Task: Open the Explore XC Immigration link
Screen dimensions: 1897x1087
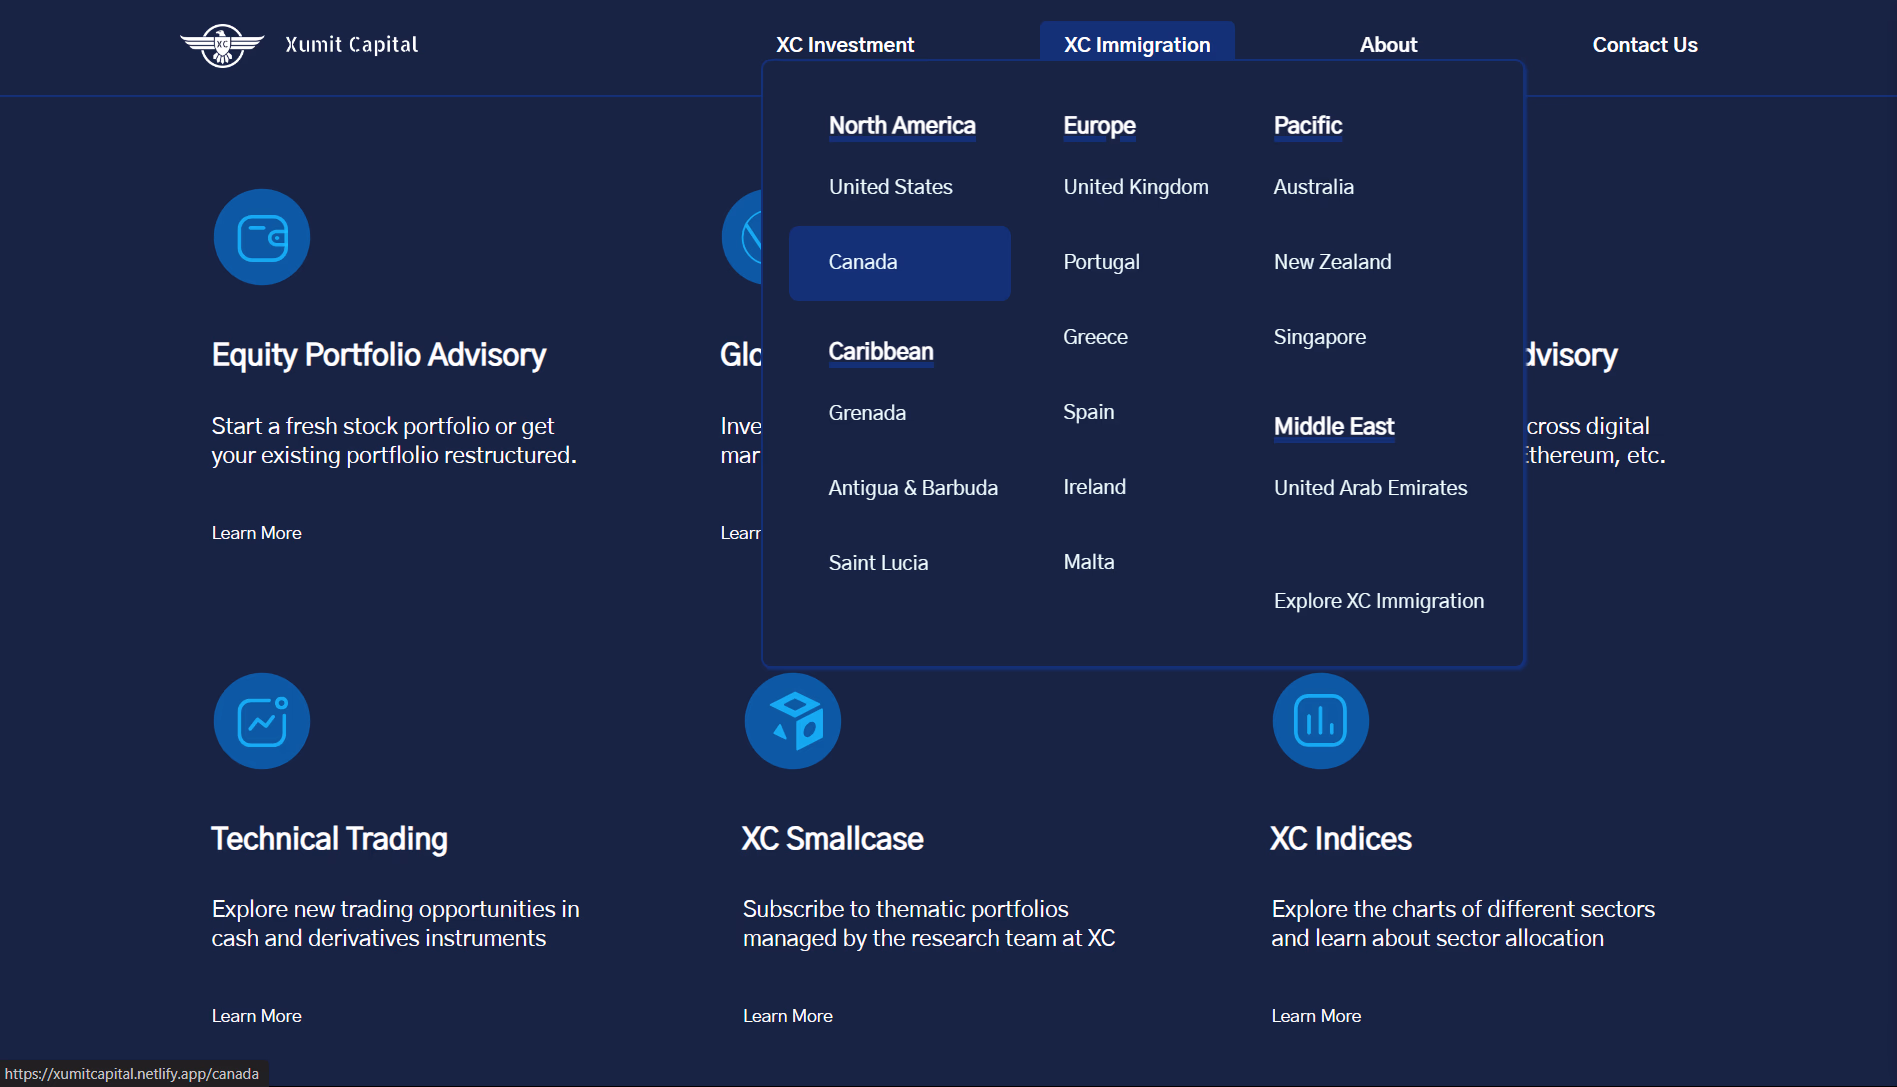Action: (x=1378, y=600)
